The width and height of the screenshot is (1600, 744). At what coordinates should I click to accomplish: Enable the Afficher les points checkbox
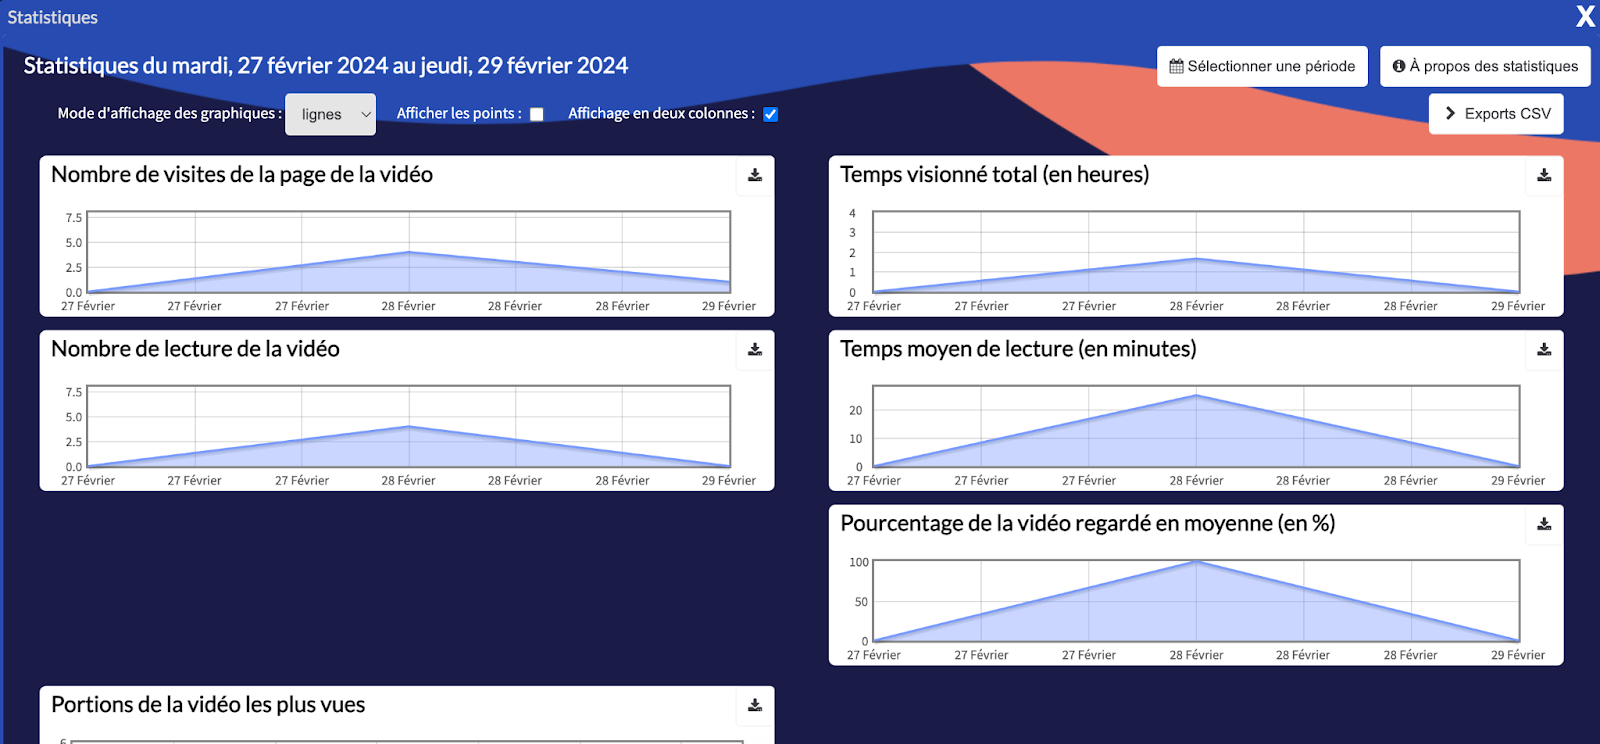[537, 114]
